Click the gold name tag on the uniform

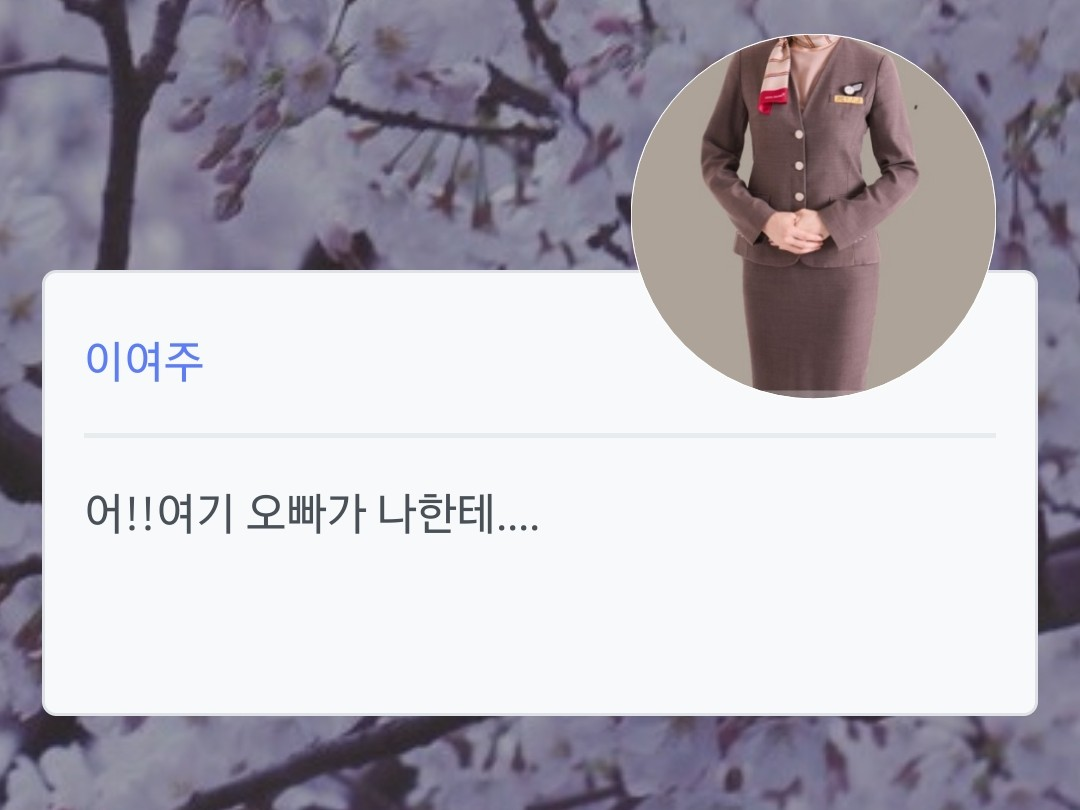pos(848,100)
